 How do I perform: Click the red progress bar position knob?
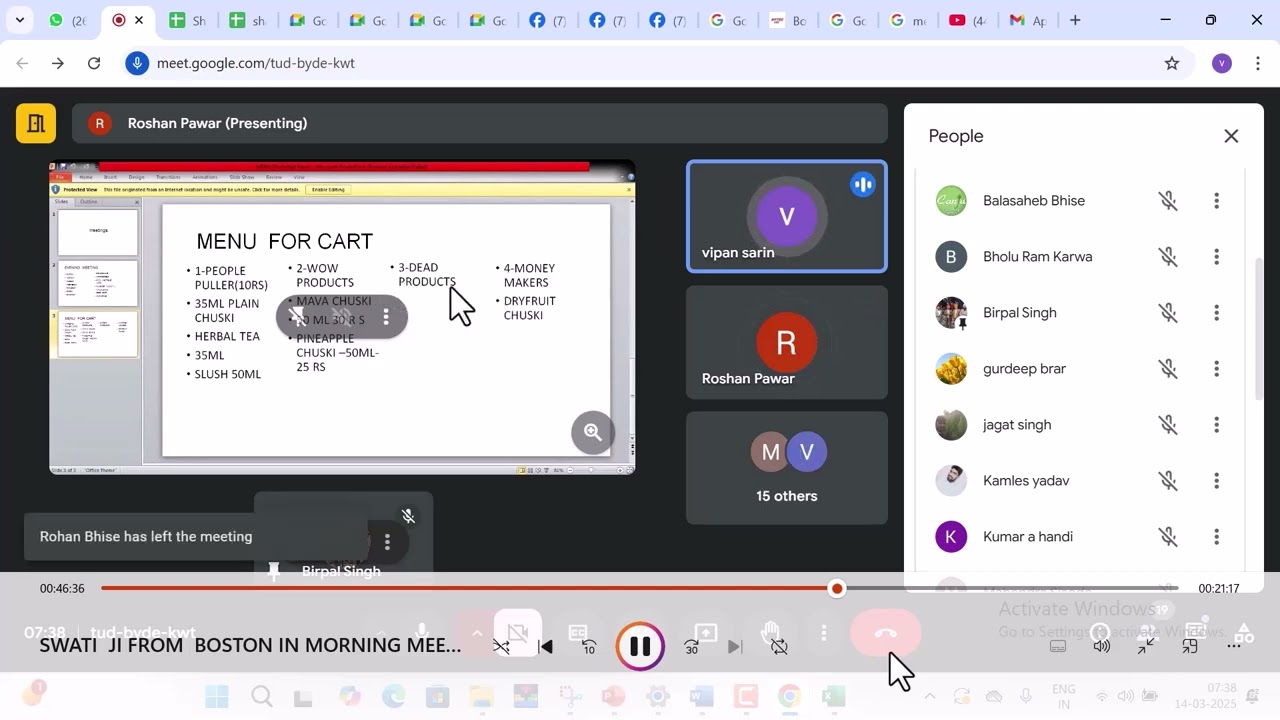pos(837,588)
